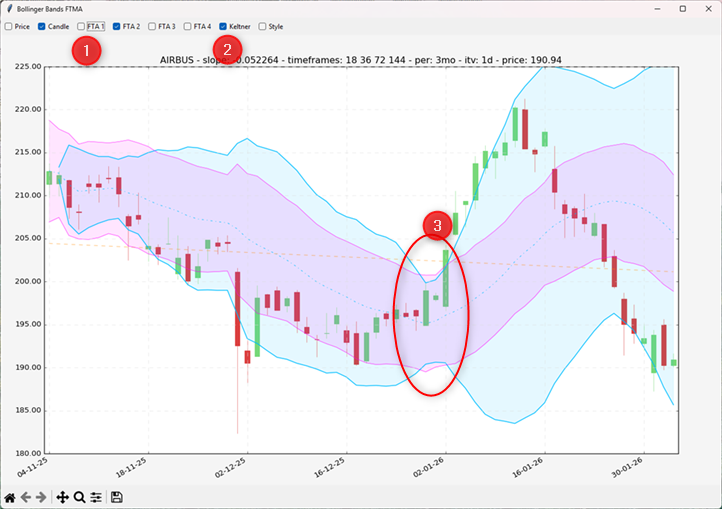The image size is (722, 509).
Task: Tick the FTA 1 checkbox
Action: pos(81,26)
